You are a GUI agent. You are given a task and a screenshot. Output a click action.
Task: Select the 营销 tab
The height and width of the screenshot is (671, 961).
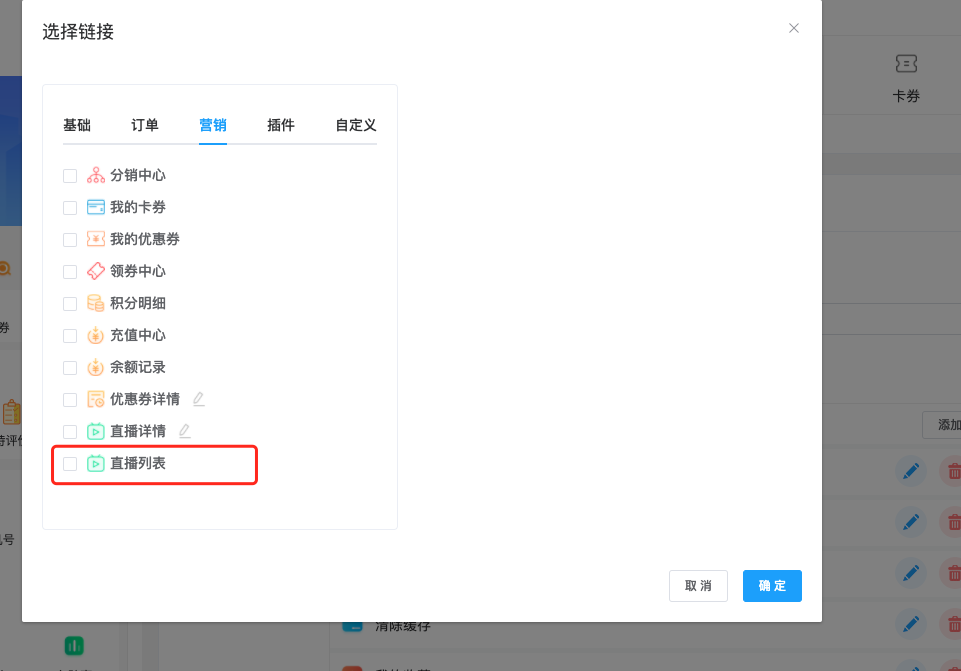pos(213,125)
